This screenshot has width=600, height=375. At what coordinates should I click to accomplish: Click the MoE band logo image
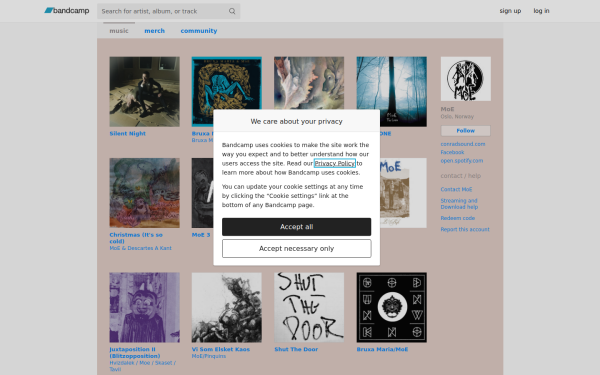[466, 79]
